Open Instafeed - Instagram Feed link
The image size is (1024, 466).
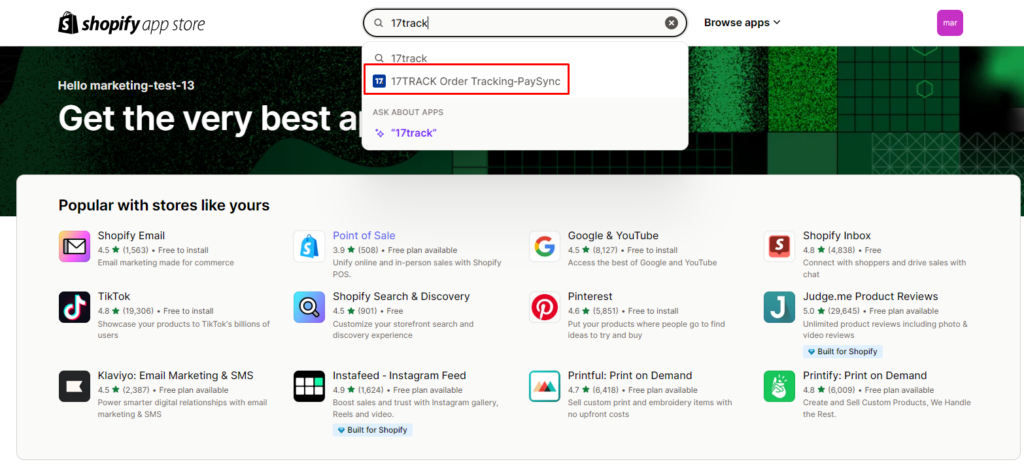click(400, 375)
